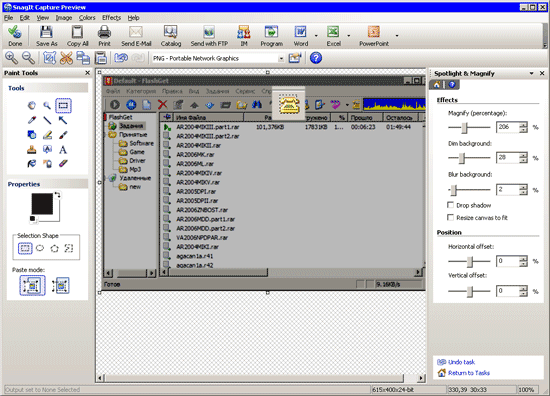
Task: Select the Text tool in Paint Tools
Action: click(x=63, y=150)
